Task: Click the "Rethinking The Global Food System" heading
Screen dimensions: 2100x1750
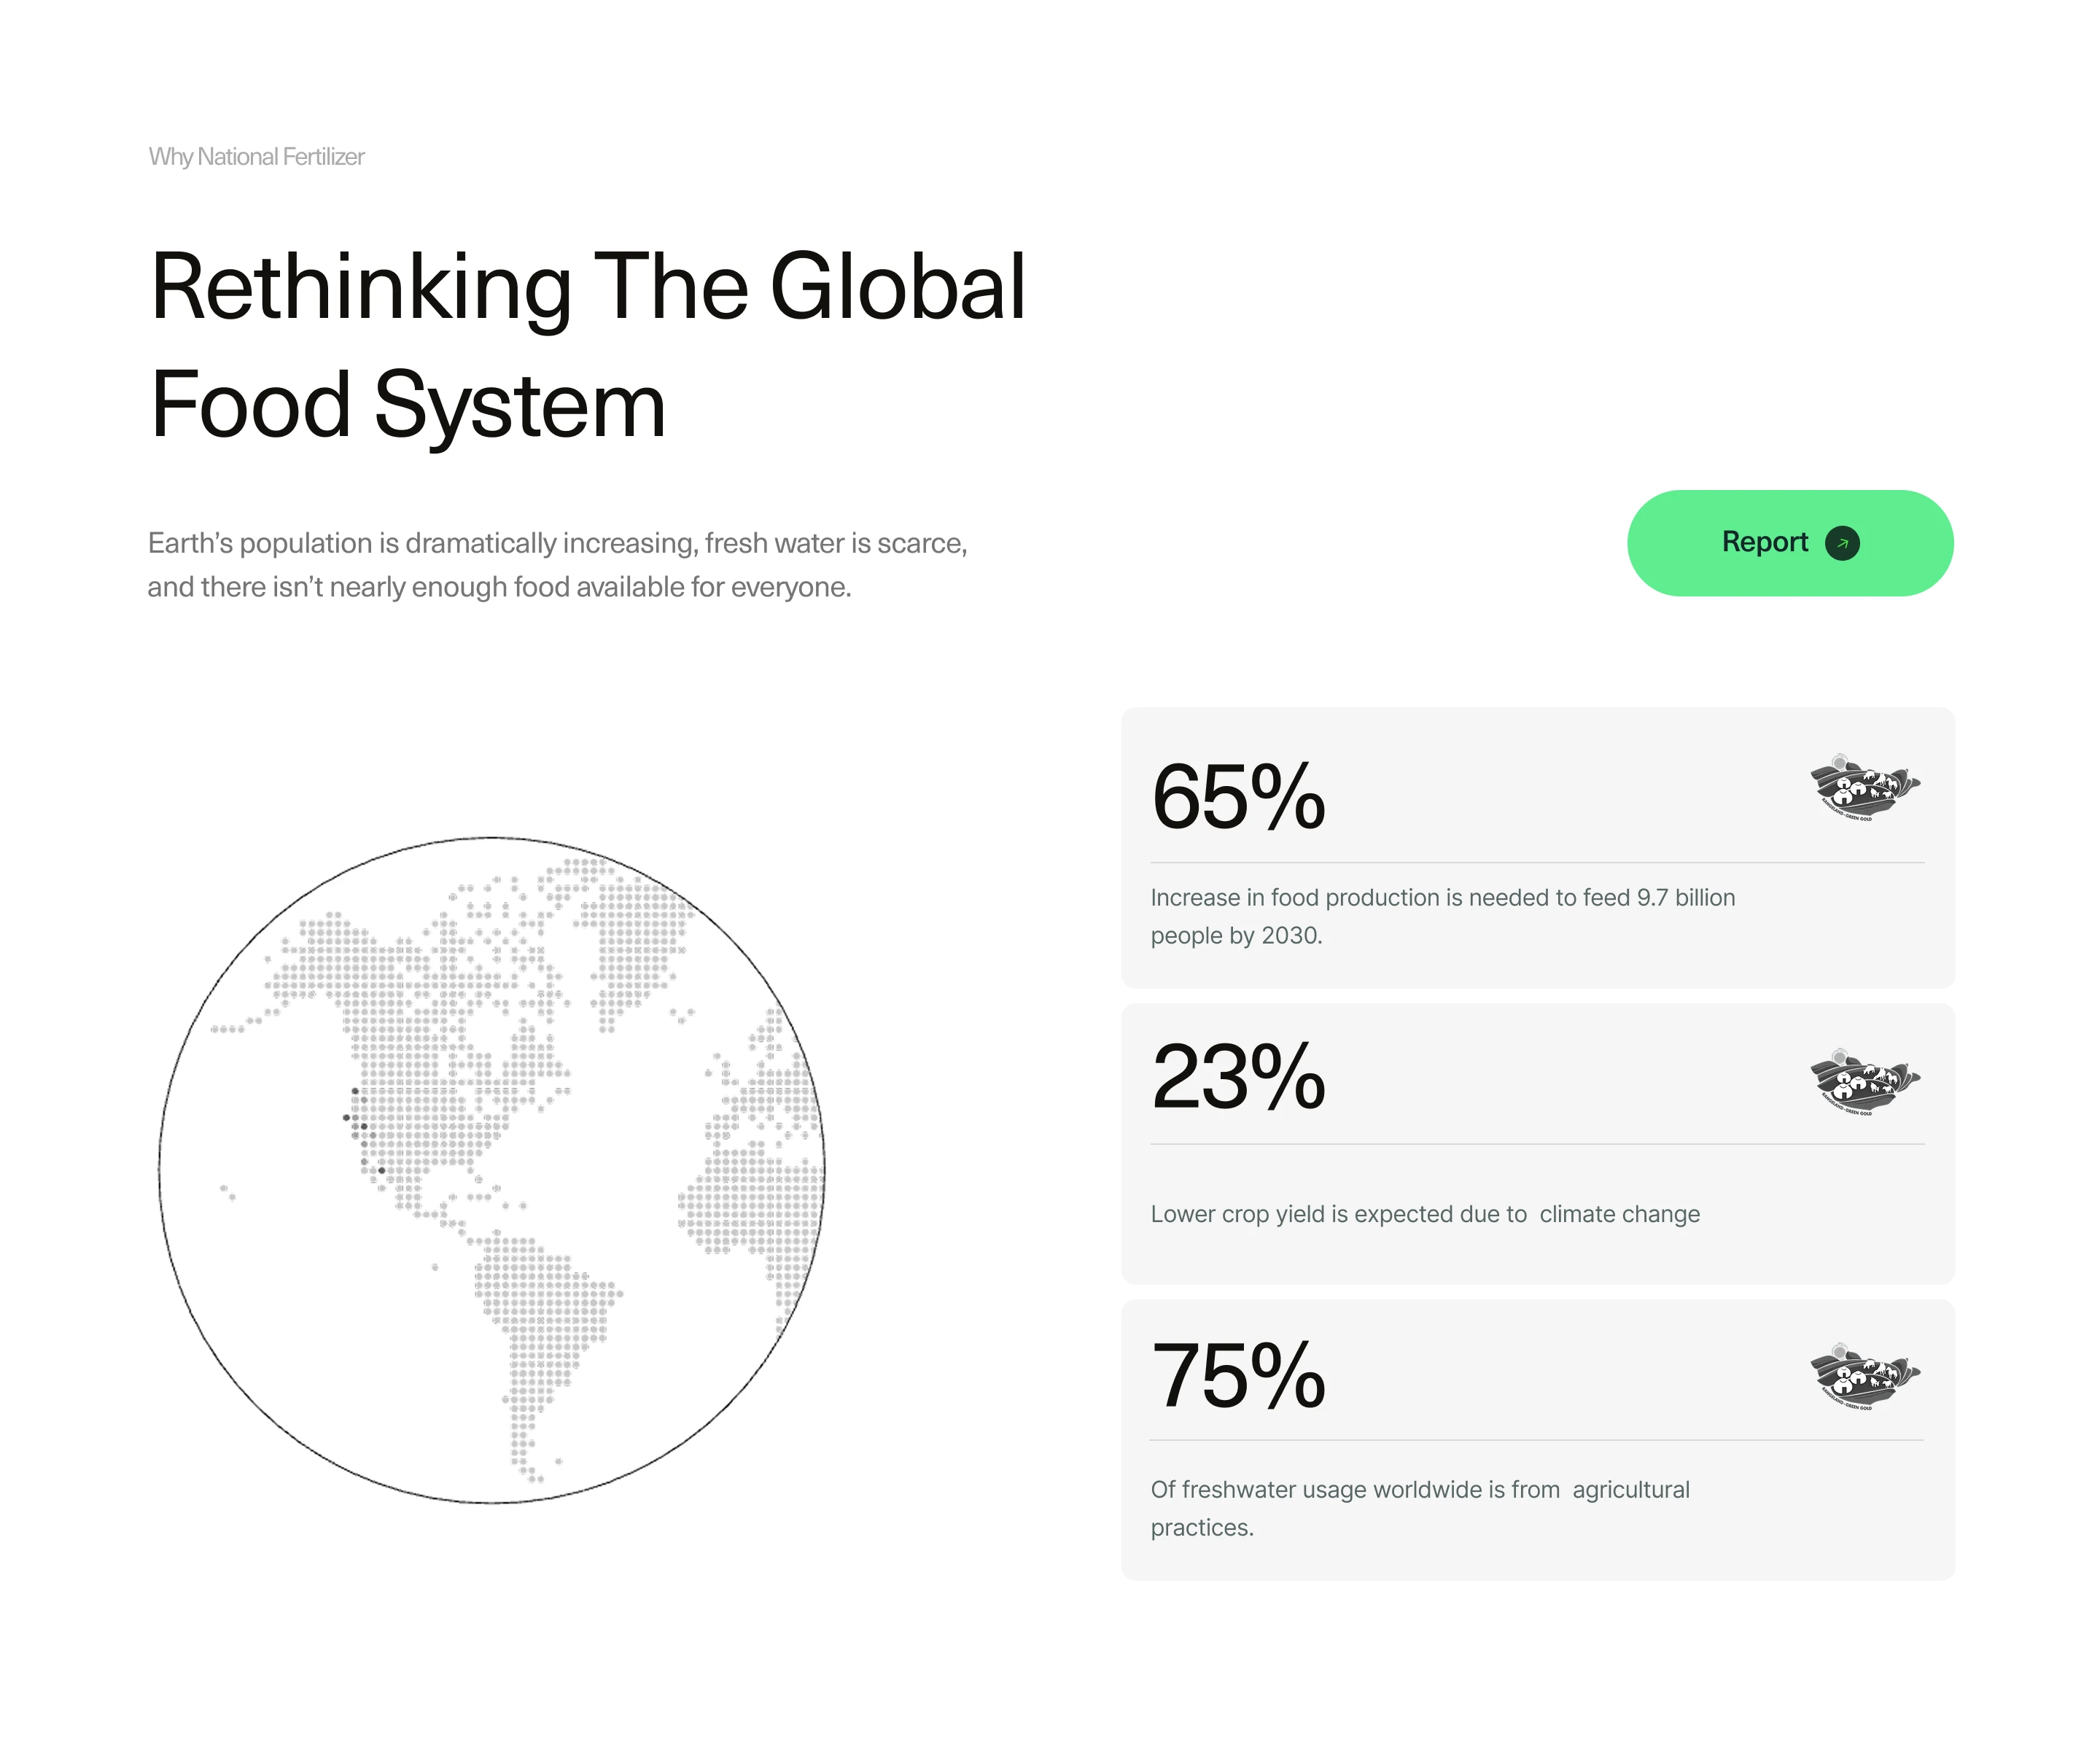Action: pos(588,345)
